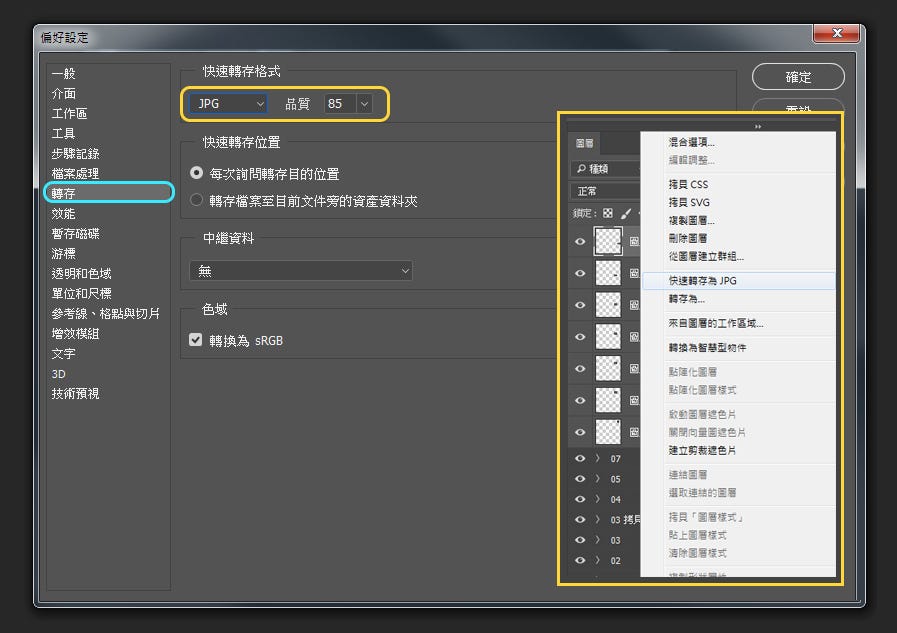The image size is (897, 633).
Task: Select 轉存 preferences category
Action: pos(109,193)
